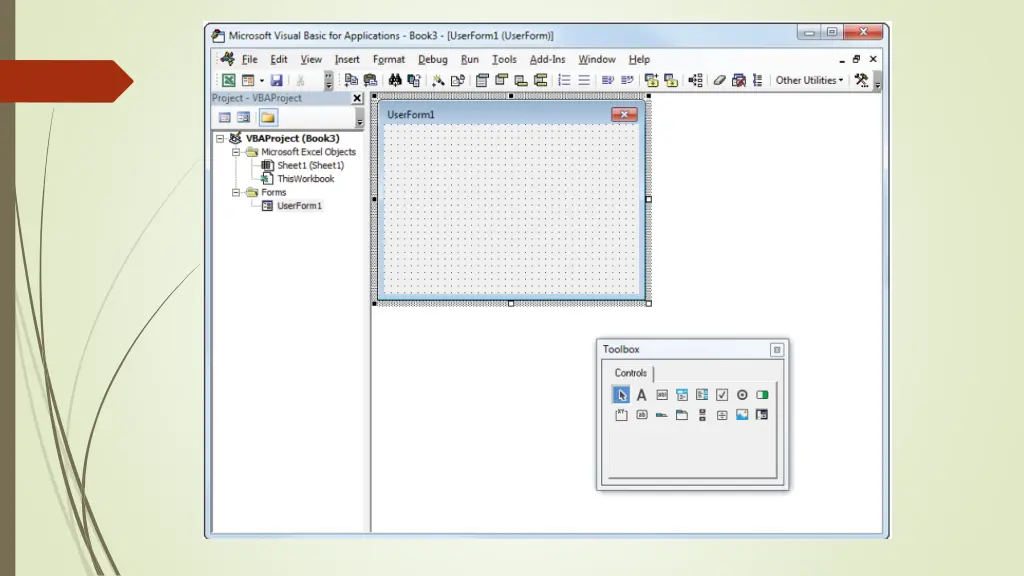This screenshot has height=576, width=1024.
Task: Pick the TabStrip control in Toolbox
Action: (662, 415)
